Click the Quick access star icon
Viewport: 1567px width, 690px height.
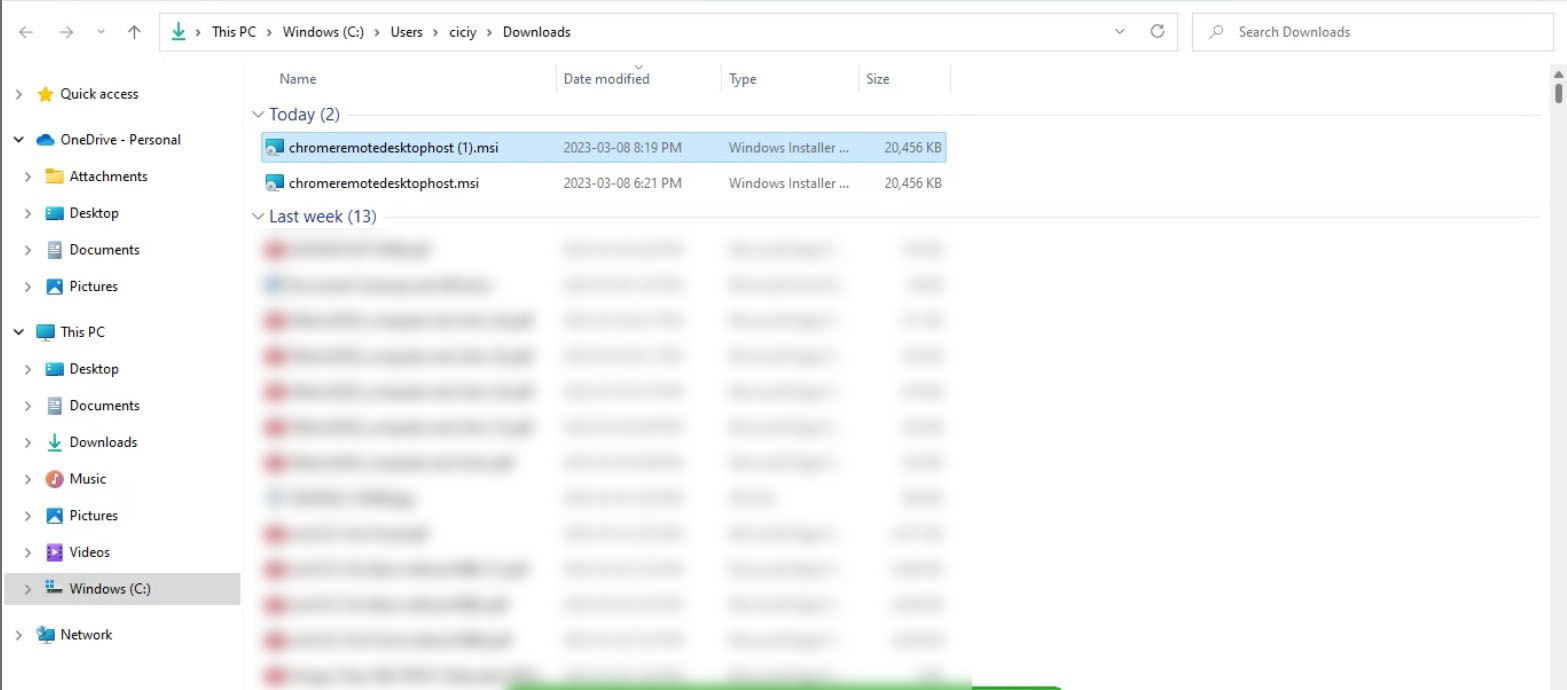coord(45,94)
